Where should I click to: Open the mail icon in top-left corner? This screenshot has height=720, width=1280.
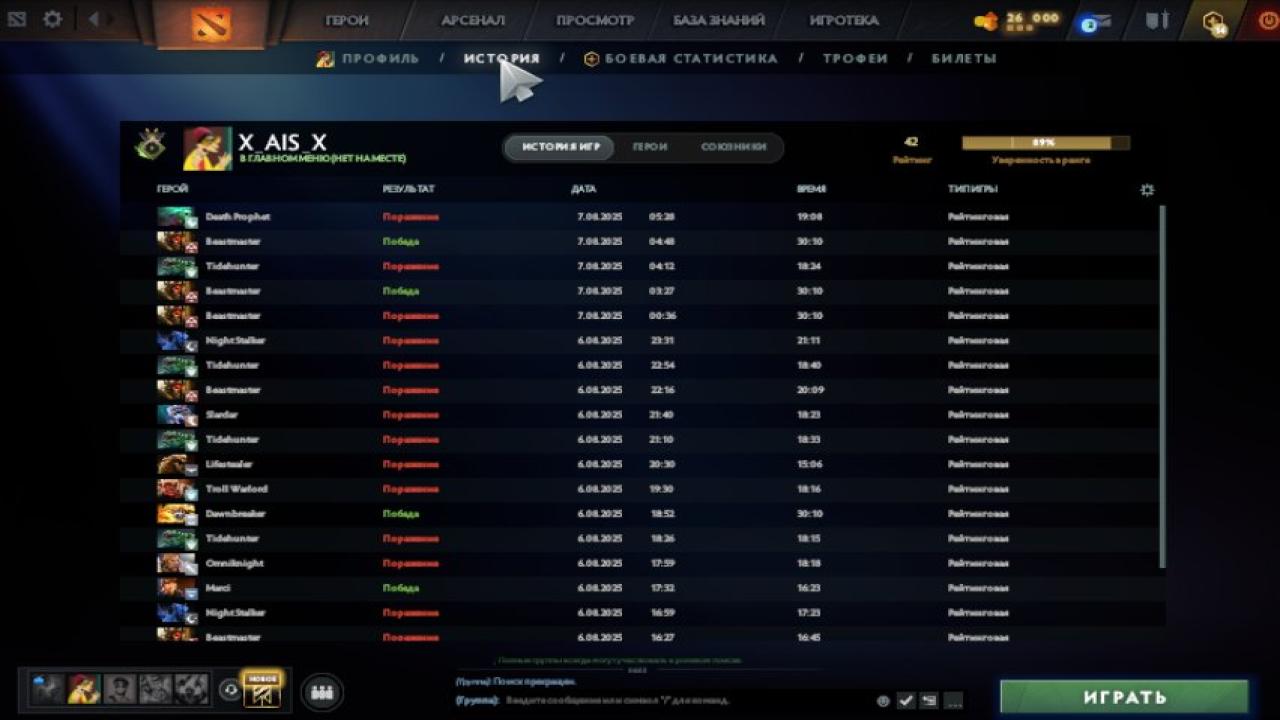coord(17,19)
